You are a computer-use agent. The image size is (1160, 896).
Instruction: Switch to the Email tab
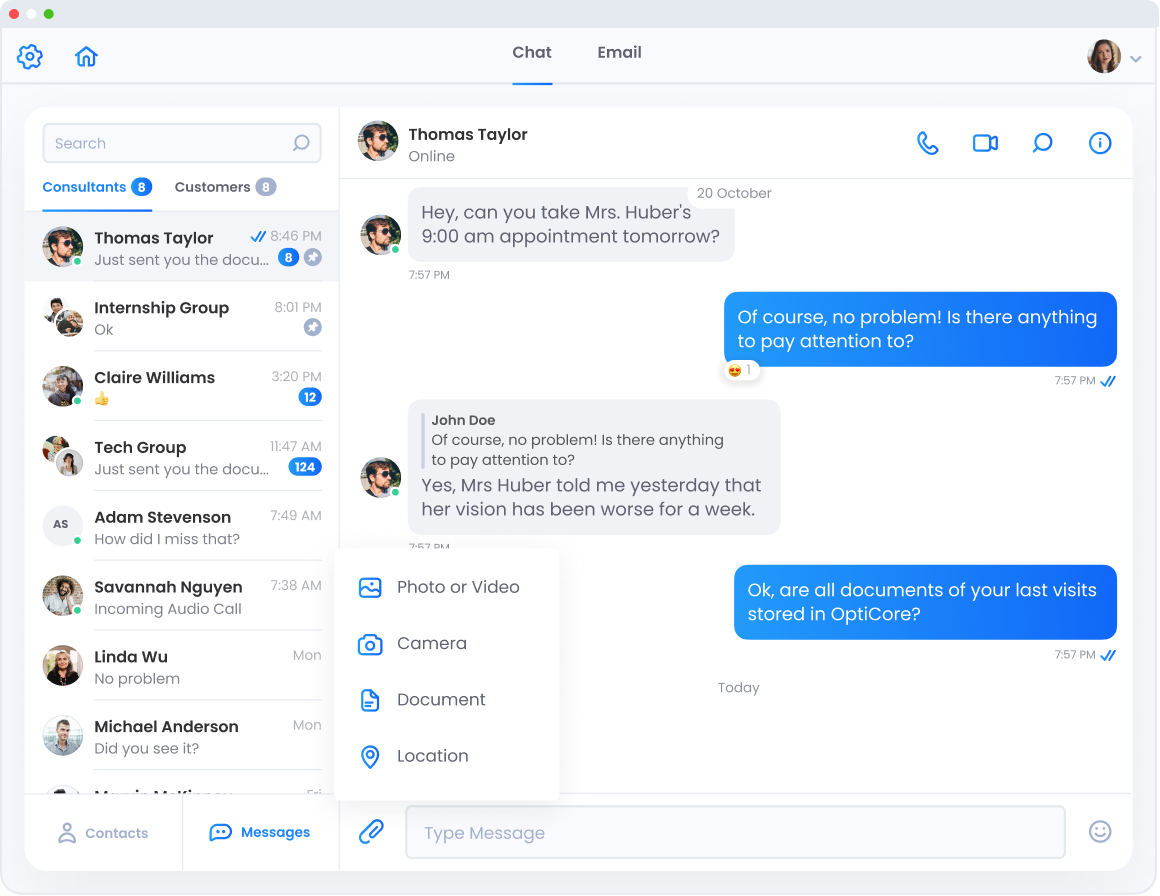[619, 52]
